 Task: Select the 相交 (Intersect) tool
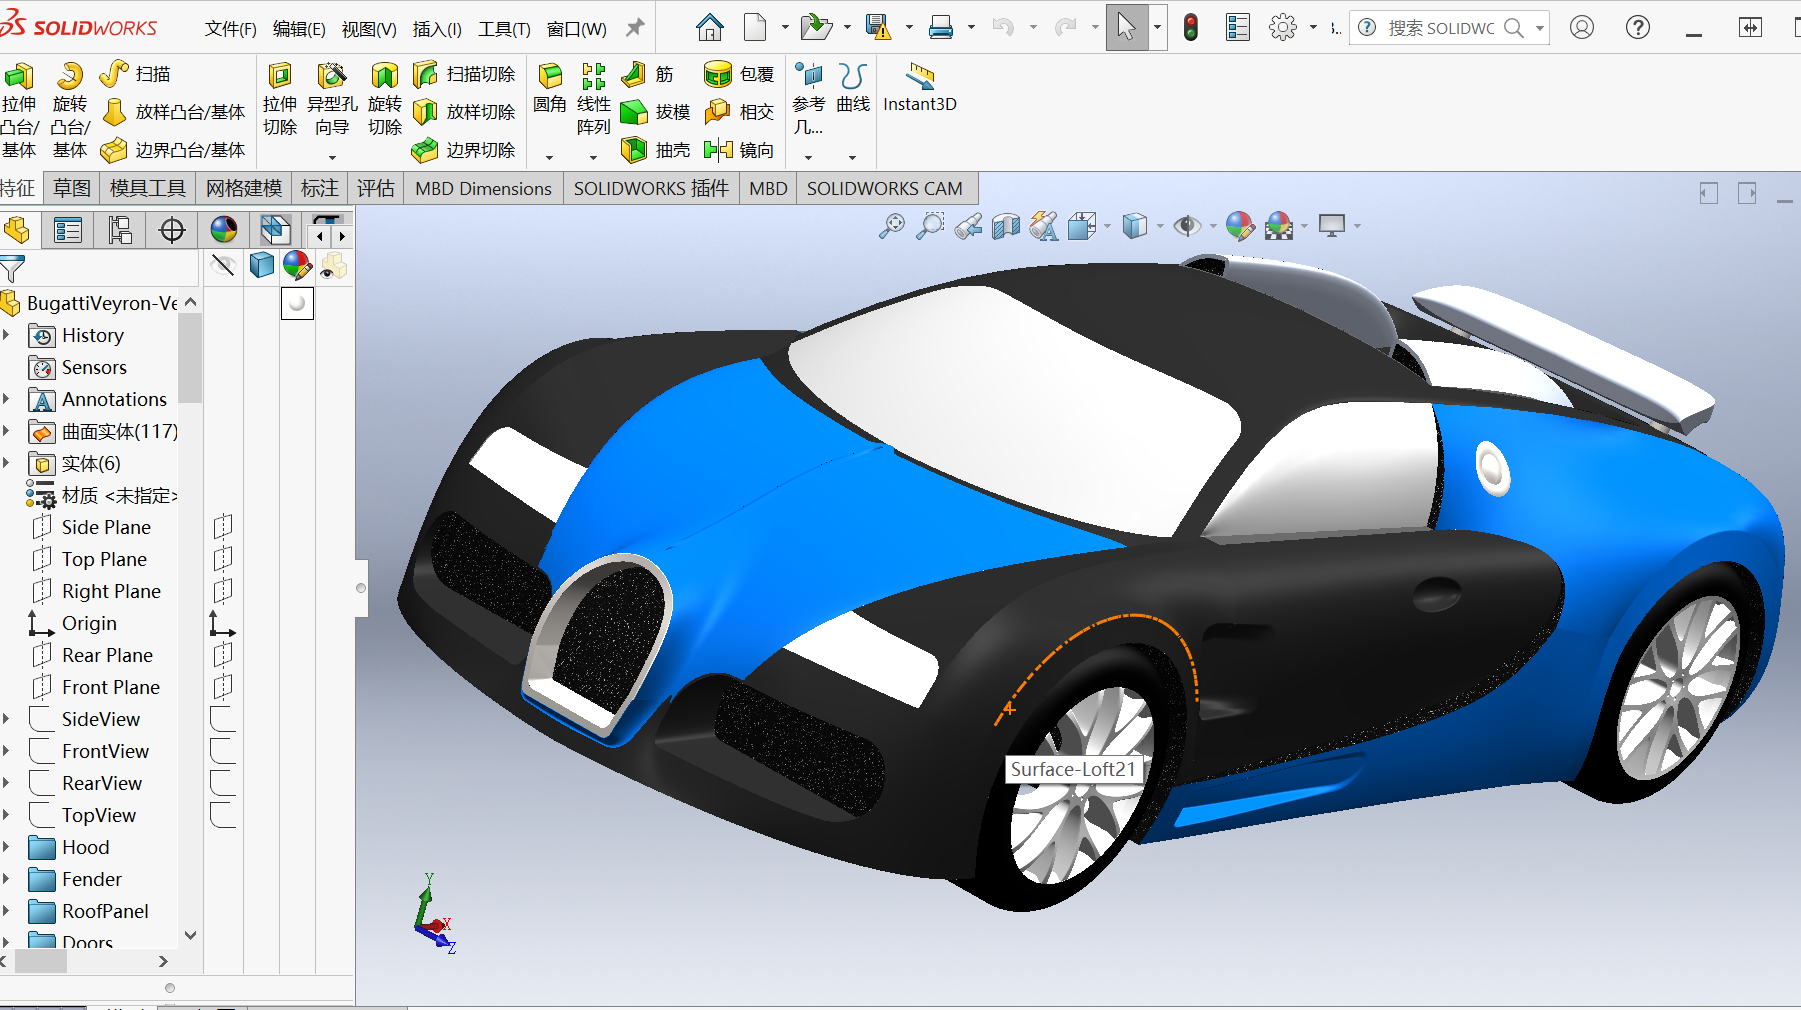pos(739,112)
